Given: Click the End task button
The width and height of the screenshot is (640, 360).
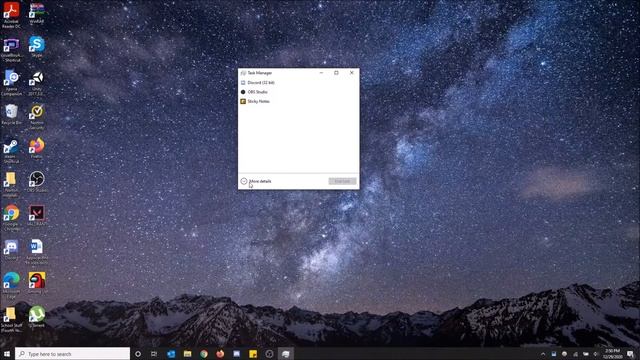Looking at the screenshot, I should point(342,181).
